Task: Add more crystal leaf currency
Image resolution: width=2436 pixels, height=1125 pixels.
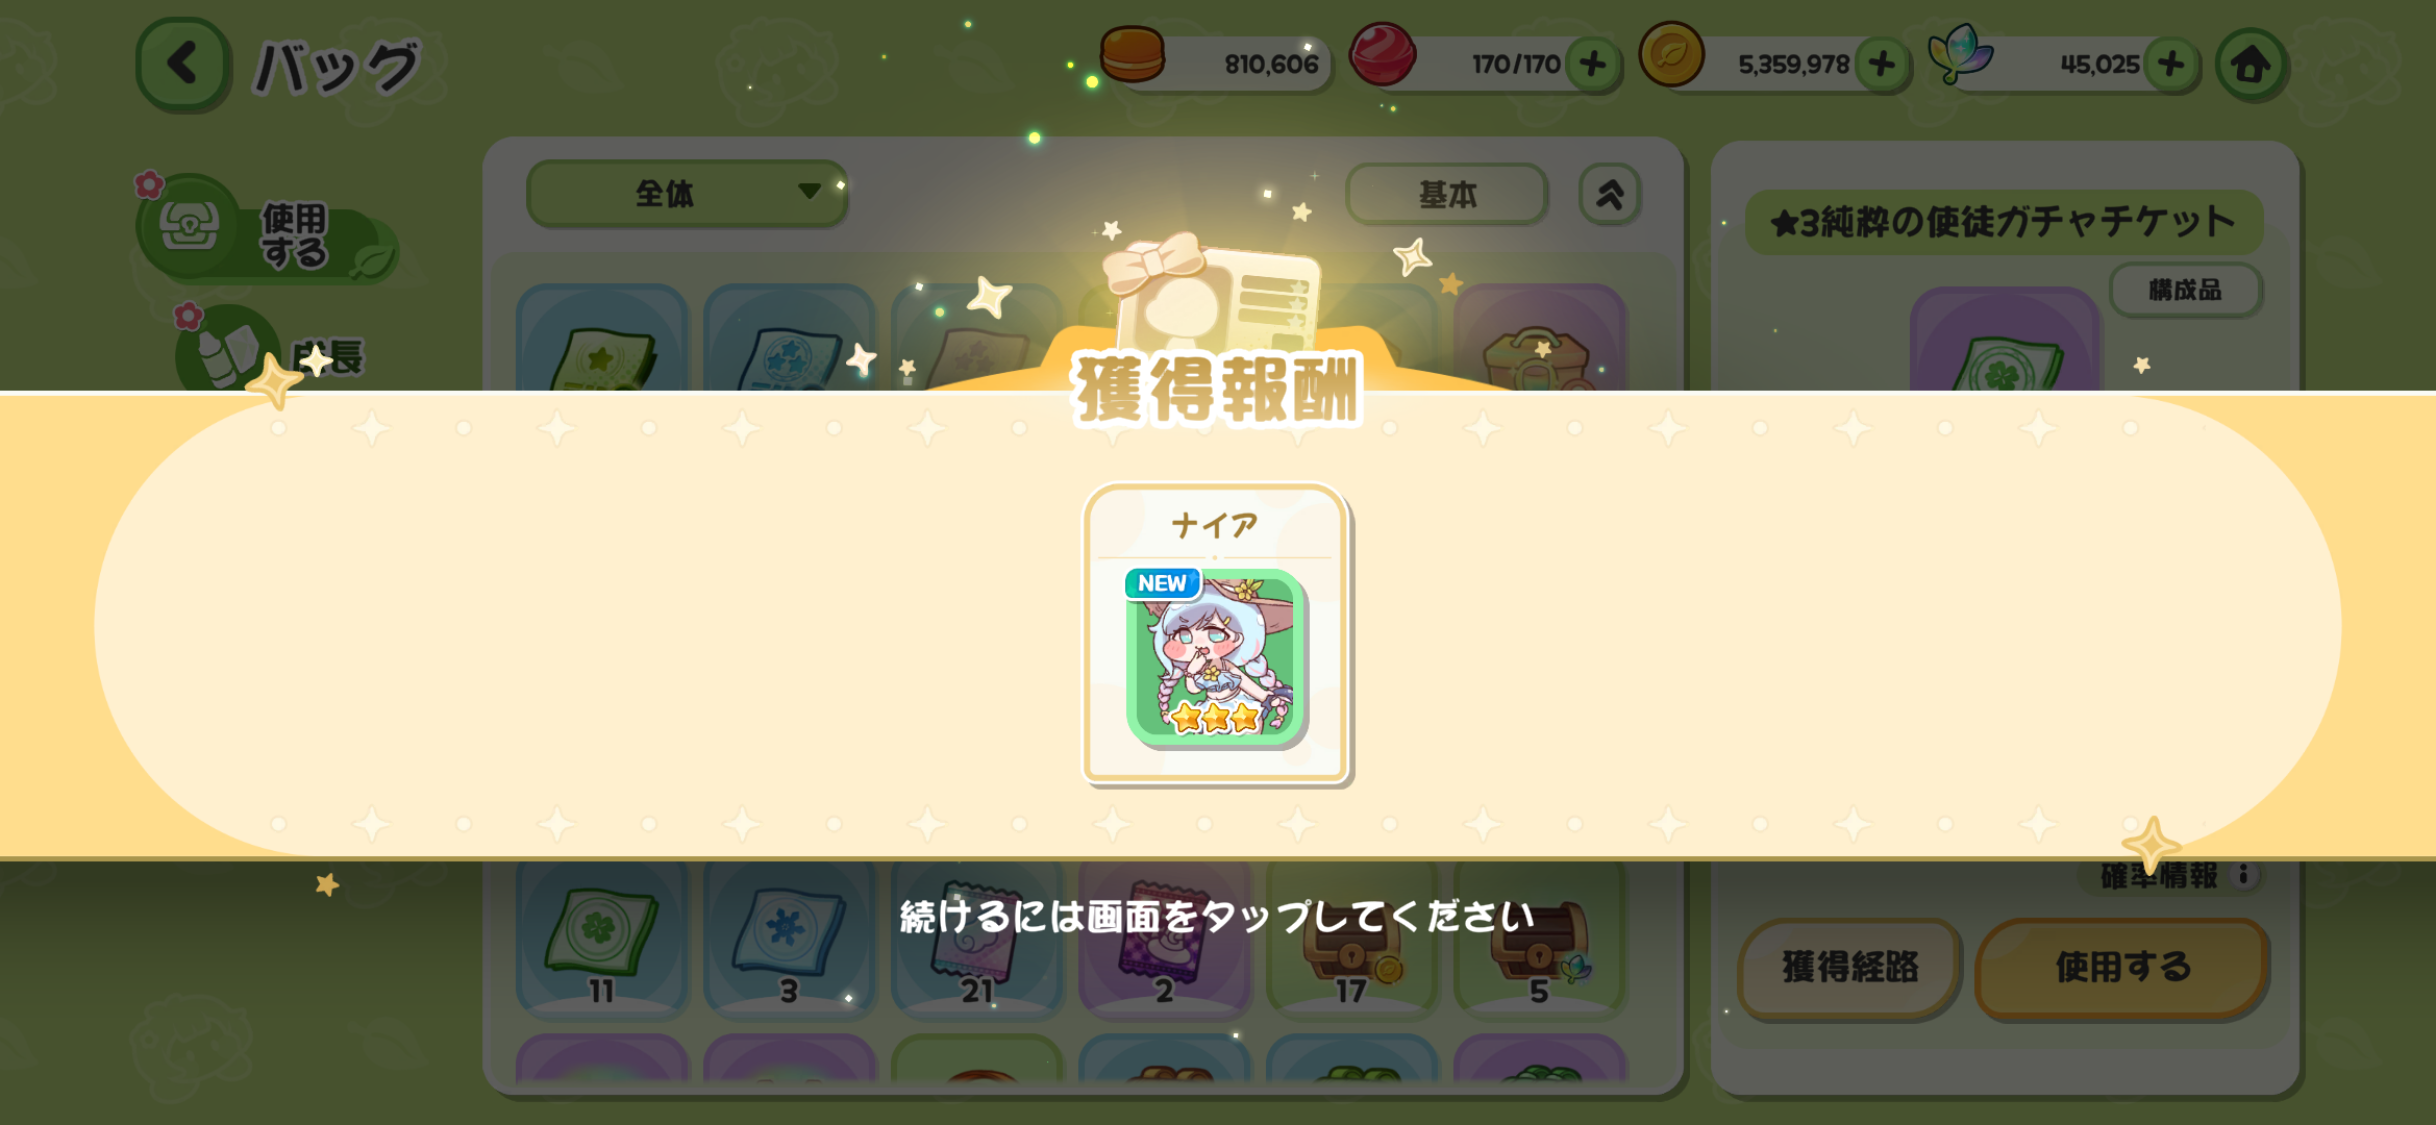Action: click(2171, 64)
